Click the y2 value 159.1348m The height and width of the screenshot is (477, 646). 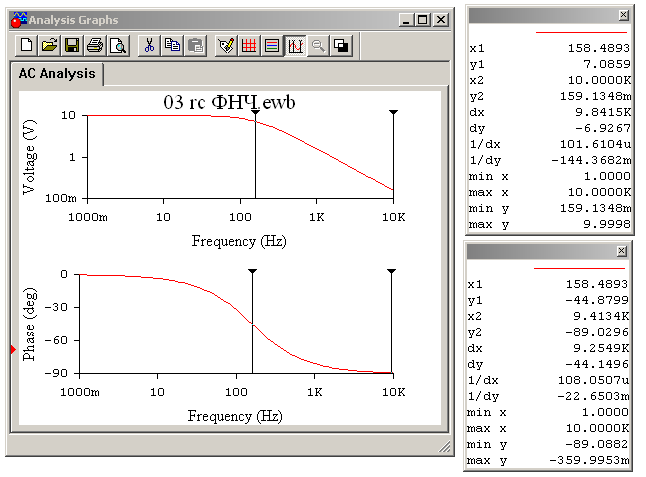point(595,96)
